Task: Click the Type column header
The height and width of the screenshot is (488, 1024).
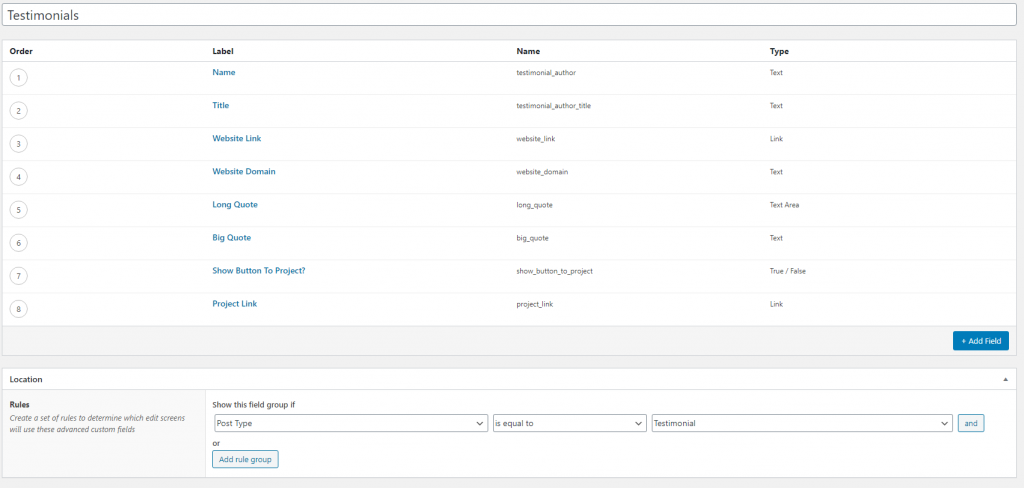Action: (x=780, y=51)
